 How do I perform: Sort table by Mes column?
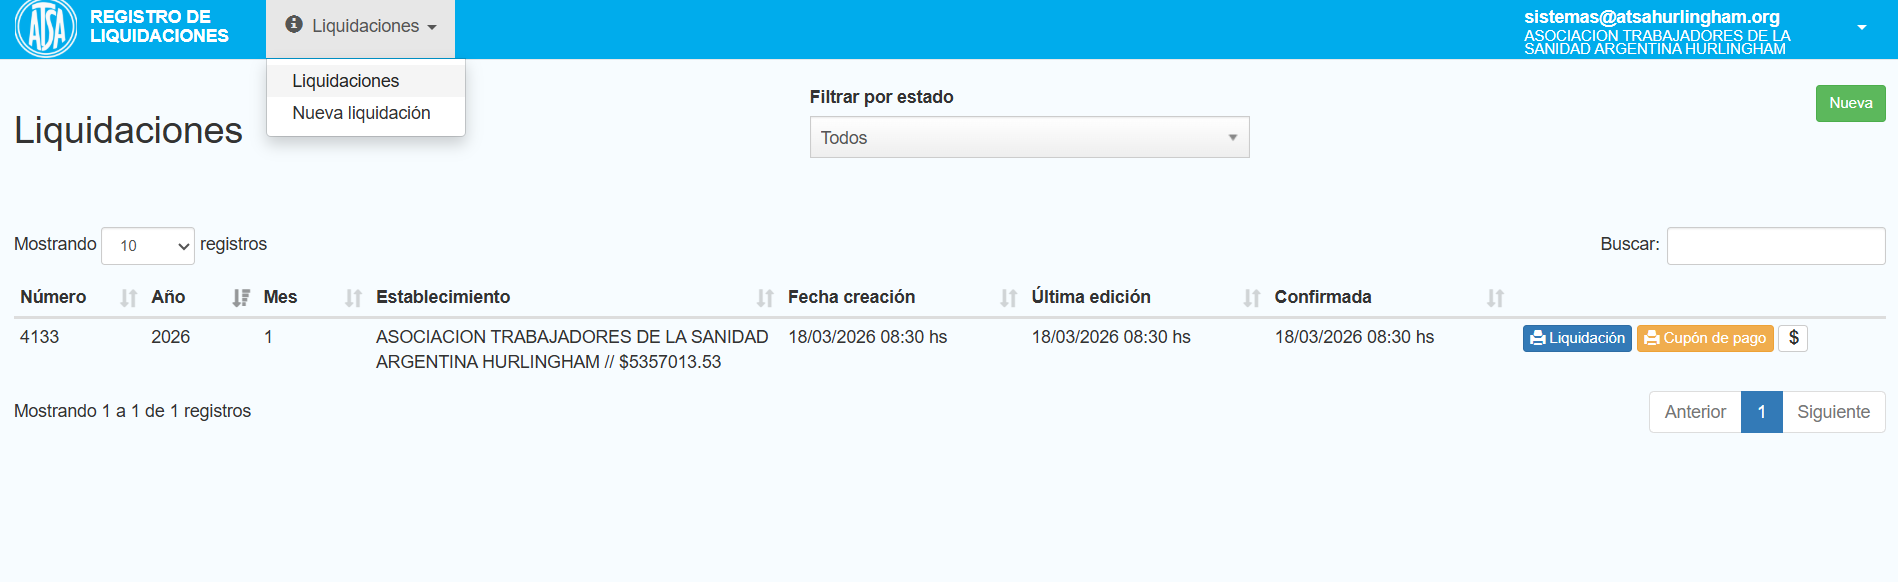[312, 297]
